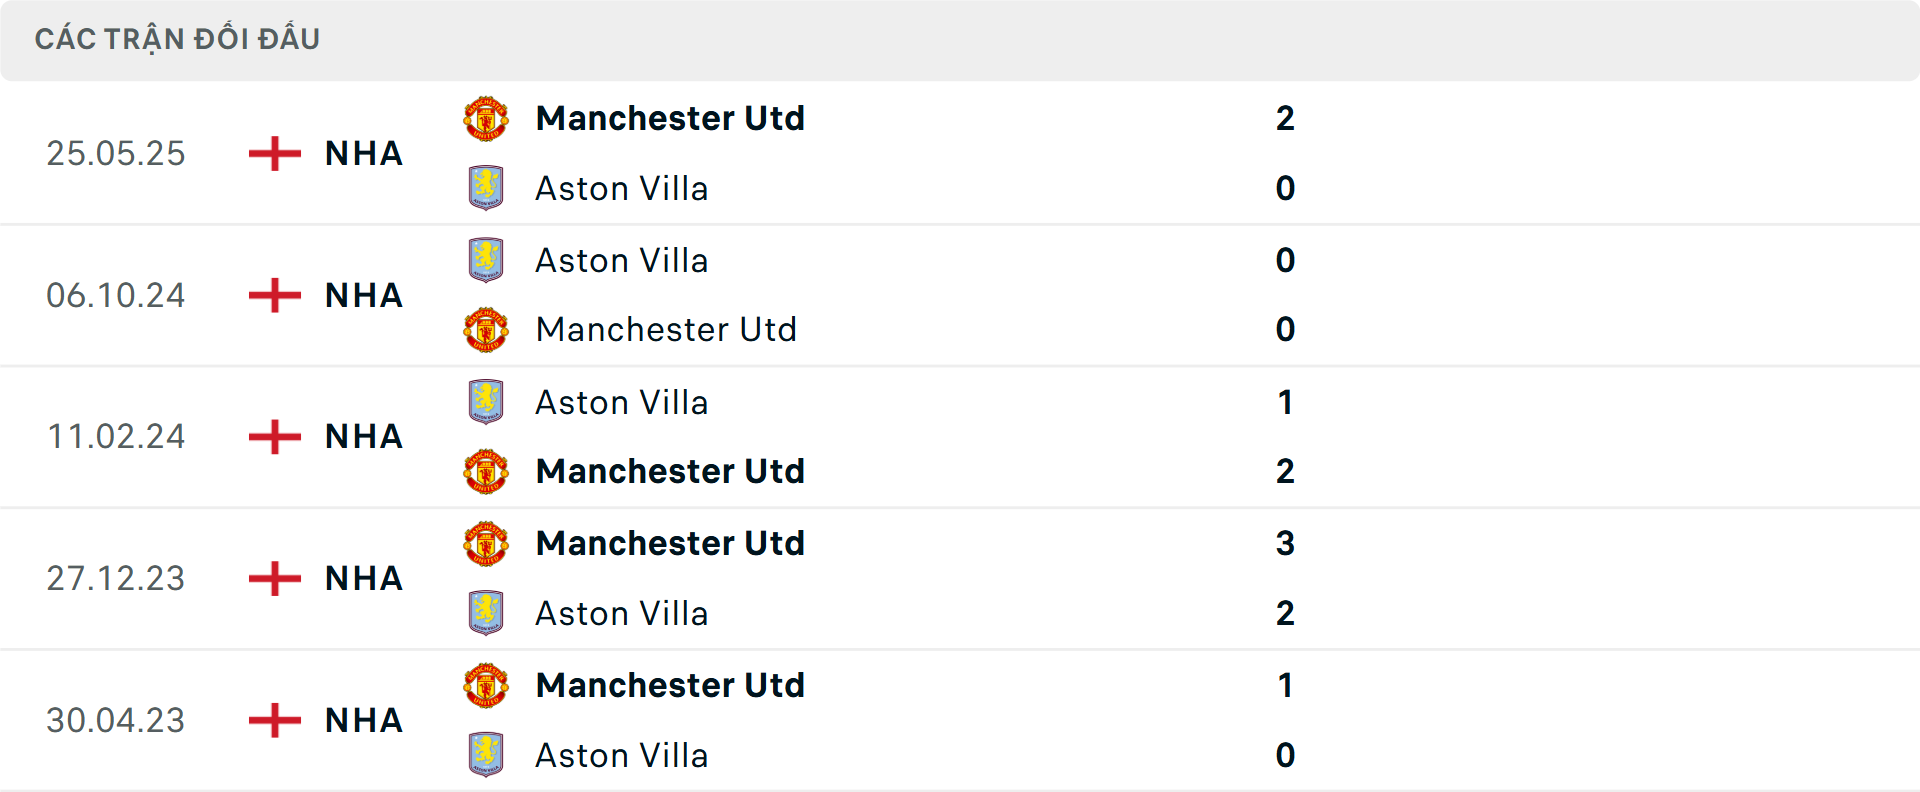Screen dimensions: 1920x792
Task: Click the Manchester Utd logo in the 11.02.24 row
Action: (x=487, y=472)
